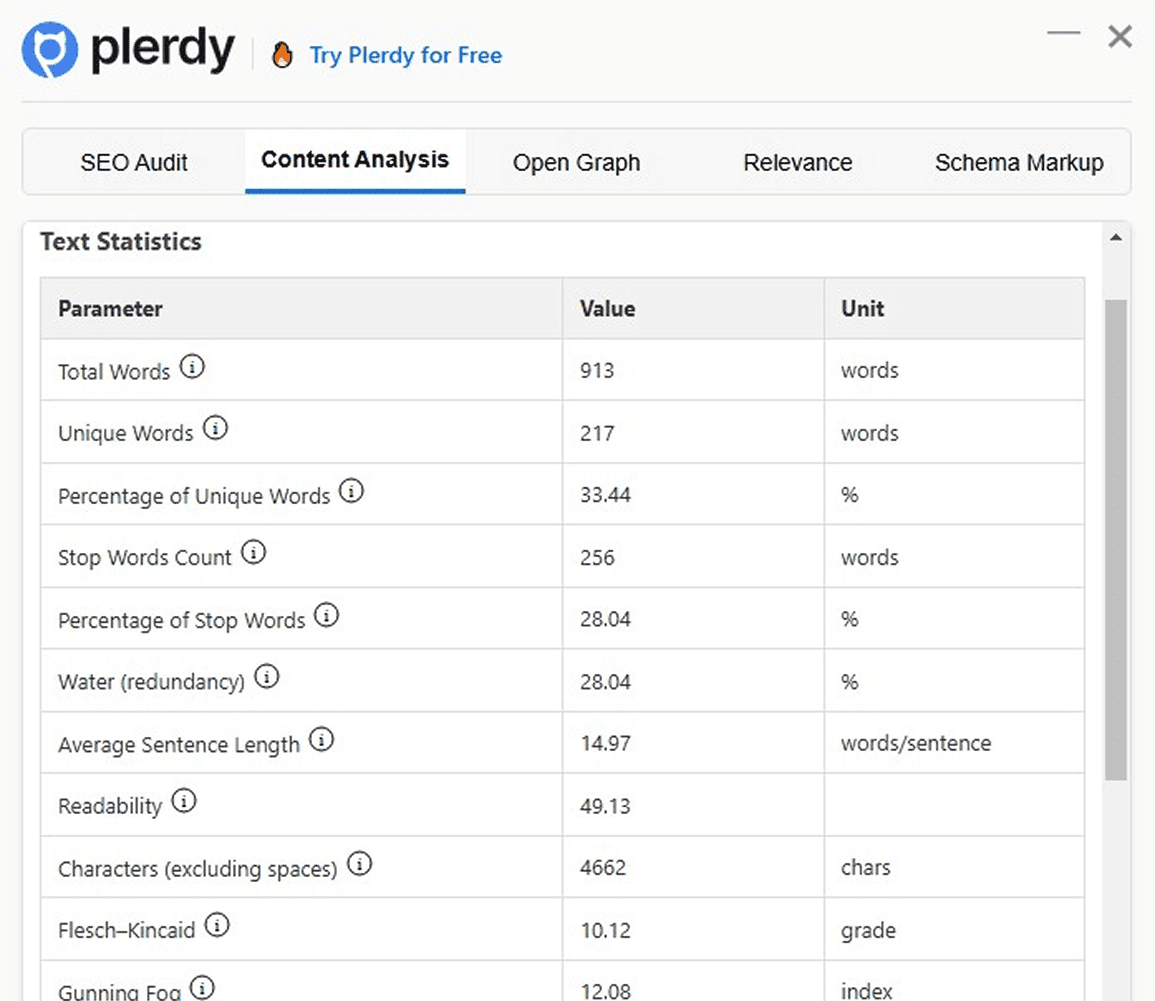1155x1001 pixels.
Task: Click the vertical scrollbar thumb
Action: coord(1116,540)
